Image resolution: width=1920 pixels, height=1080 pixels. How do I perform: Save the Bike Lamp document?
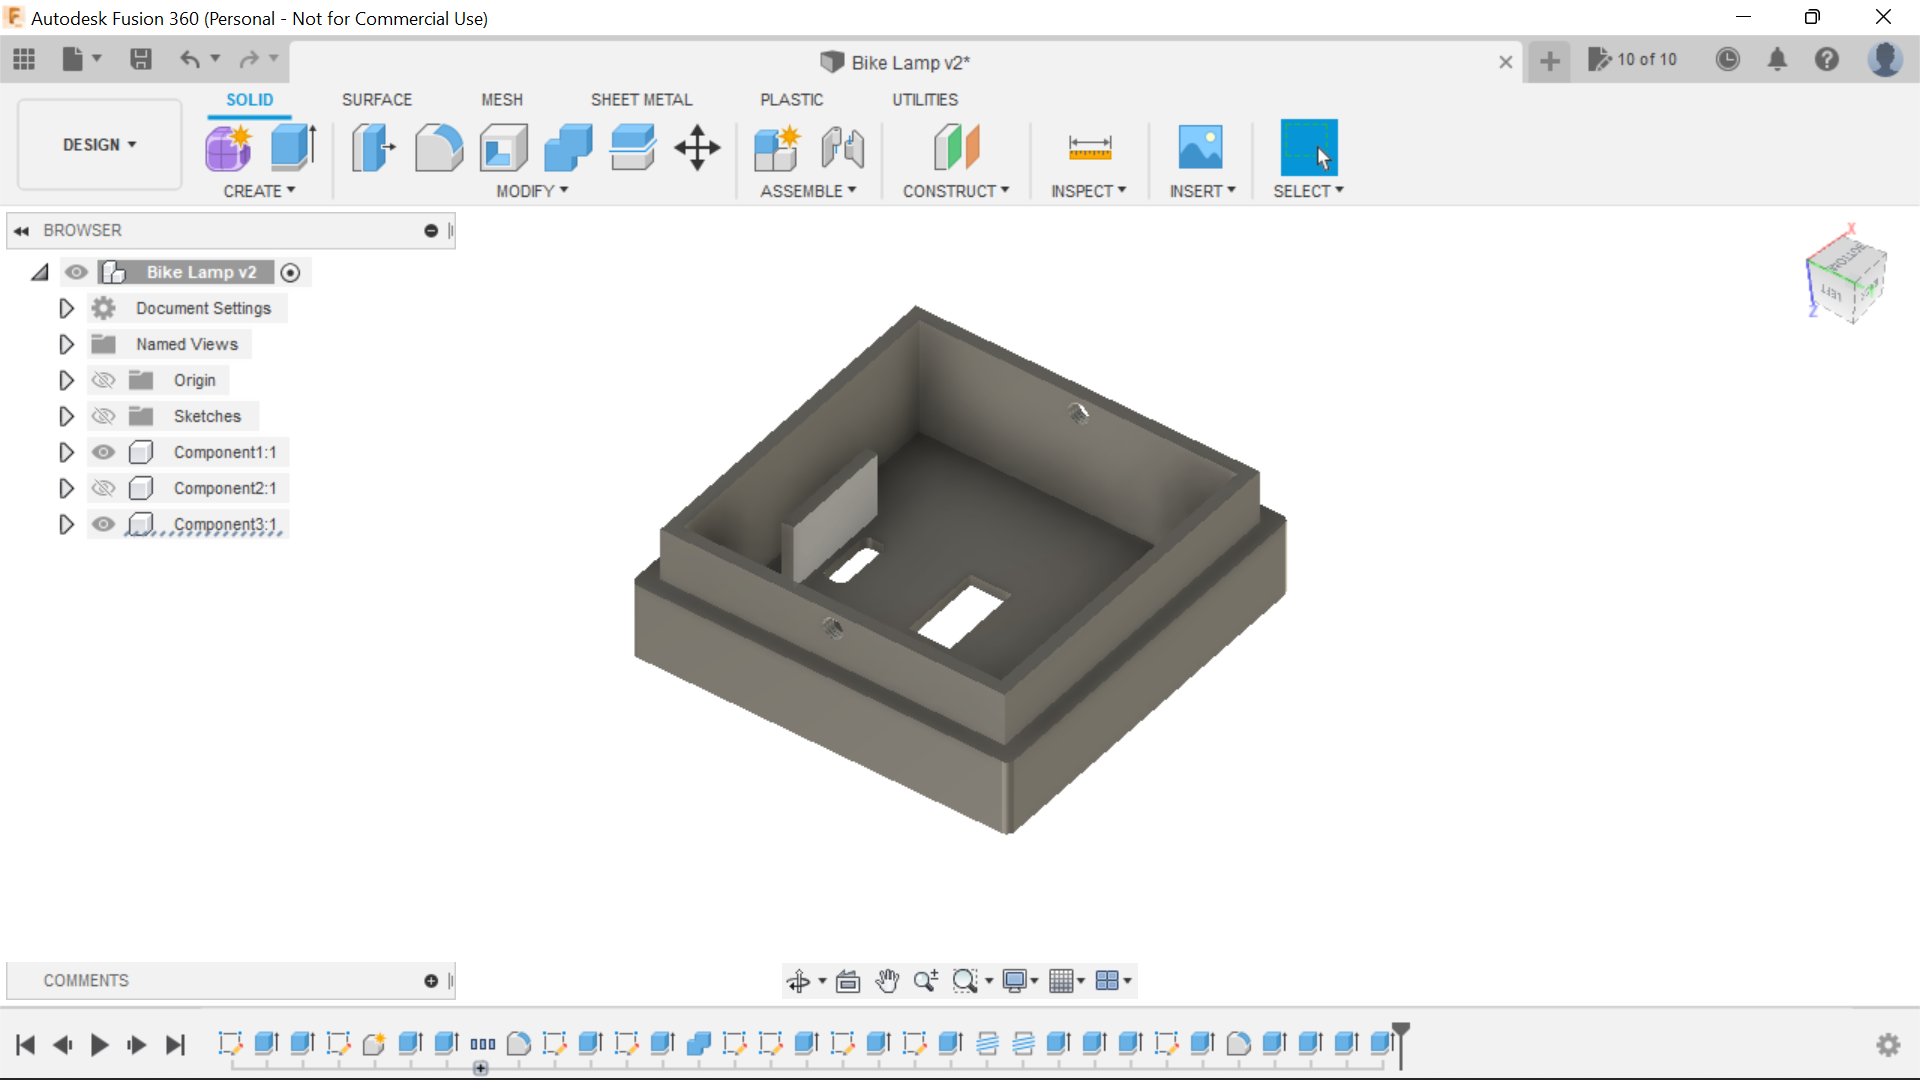(x=140, y=60)
